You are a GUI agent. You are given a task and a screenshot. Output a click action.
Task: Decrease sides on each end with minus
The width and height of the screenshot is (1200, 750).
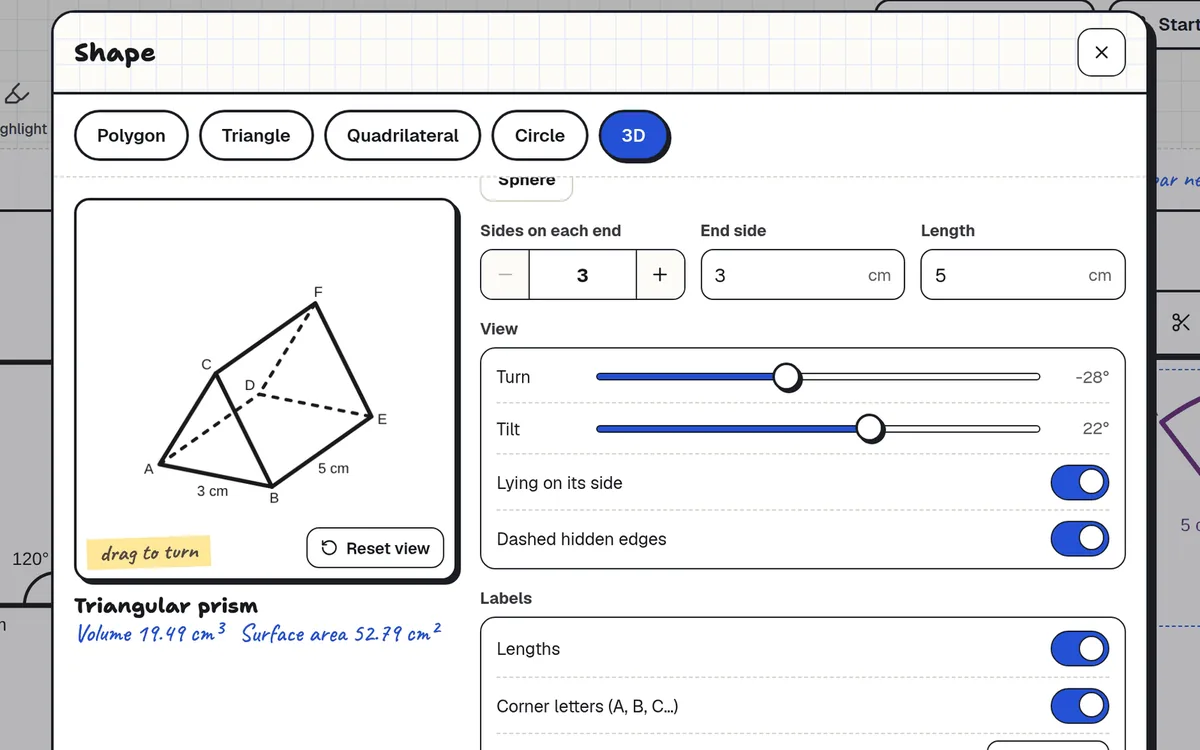505,275
